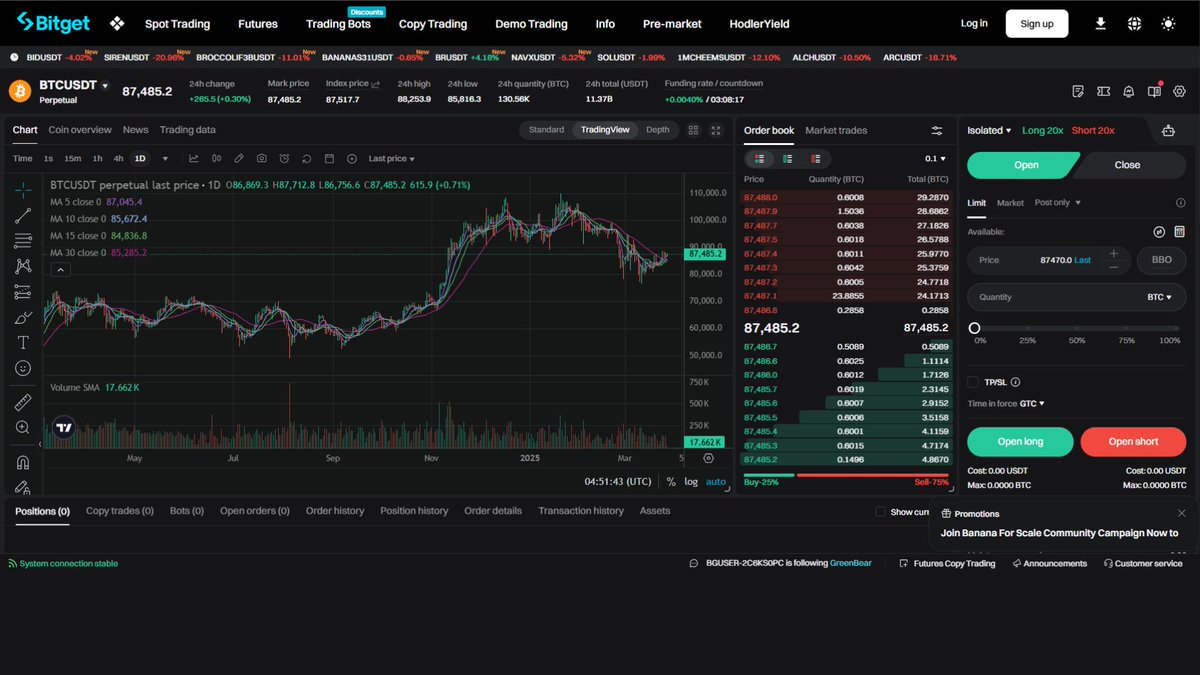Open the 0.1 order book depth dropdown
Image resolution: width=1200 pixels, height=675 pixels.
(x=935, y=158)
